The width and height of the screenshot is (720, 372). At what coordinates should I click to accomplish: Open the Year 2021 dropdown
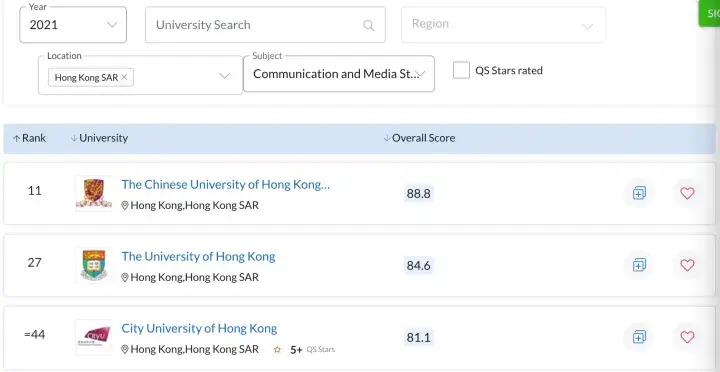tap(73, 25)
